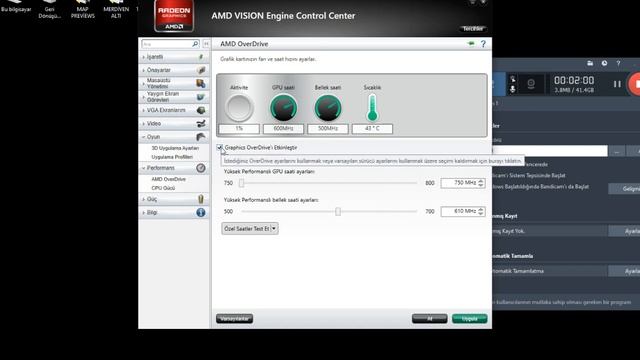Open the Tercihler menu
The width and height of the screenshot is (640, 360).
click(x=473, y=29)
